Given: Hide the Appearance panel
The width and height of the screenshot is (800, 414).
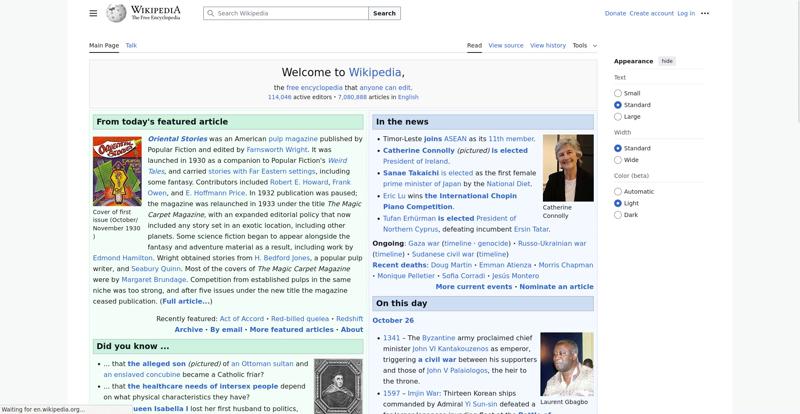Looking at the screenshot, I should coord(667,61).
